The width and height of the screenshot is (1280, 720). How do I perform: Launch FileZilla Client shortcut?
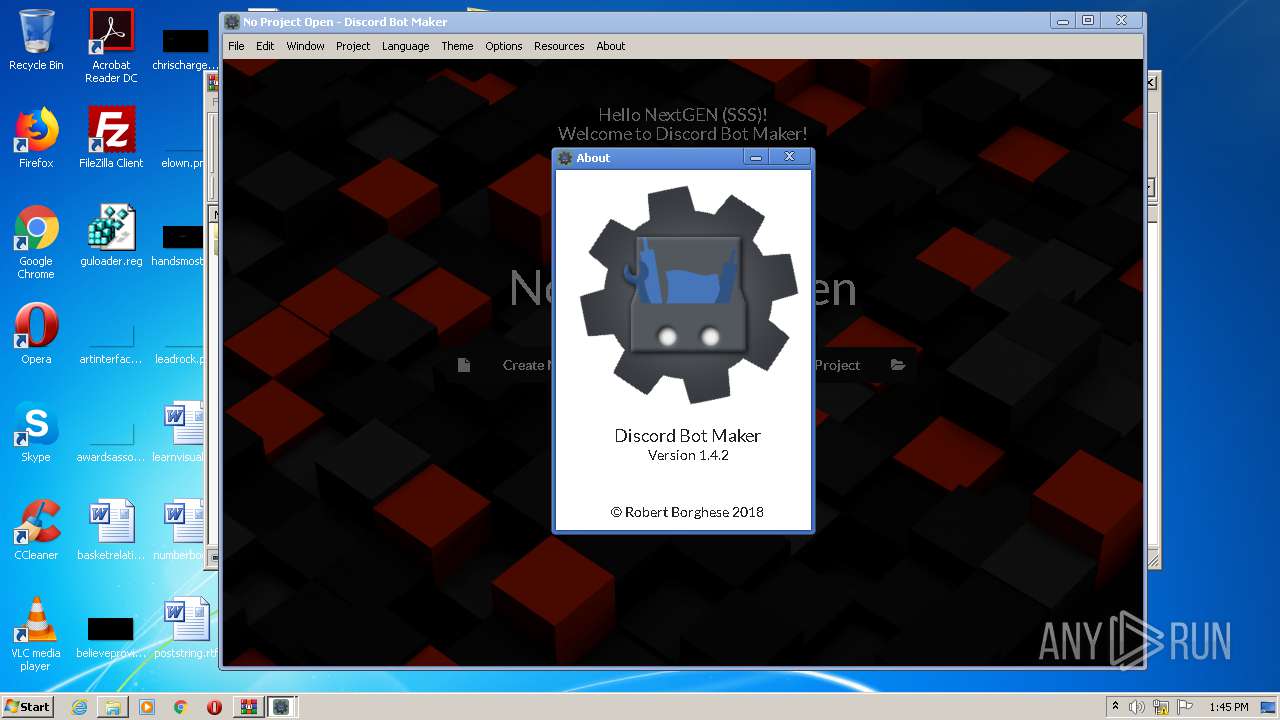pos(111,138)
